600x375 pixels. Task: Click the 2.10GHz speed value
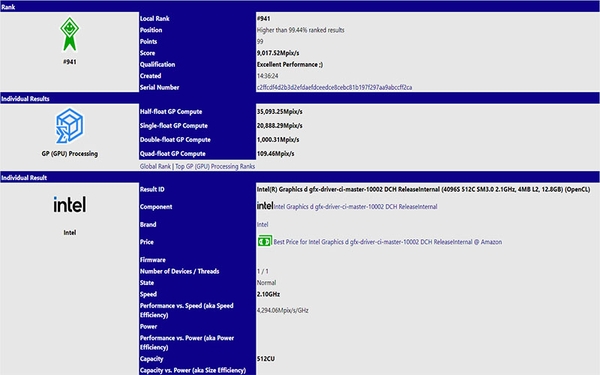coord(268,294)
